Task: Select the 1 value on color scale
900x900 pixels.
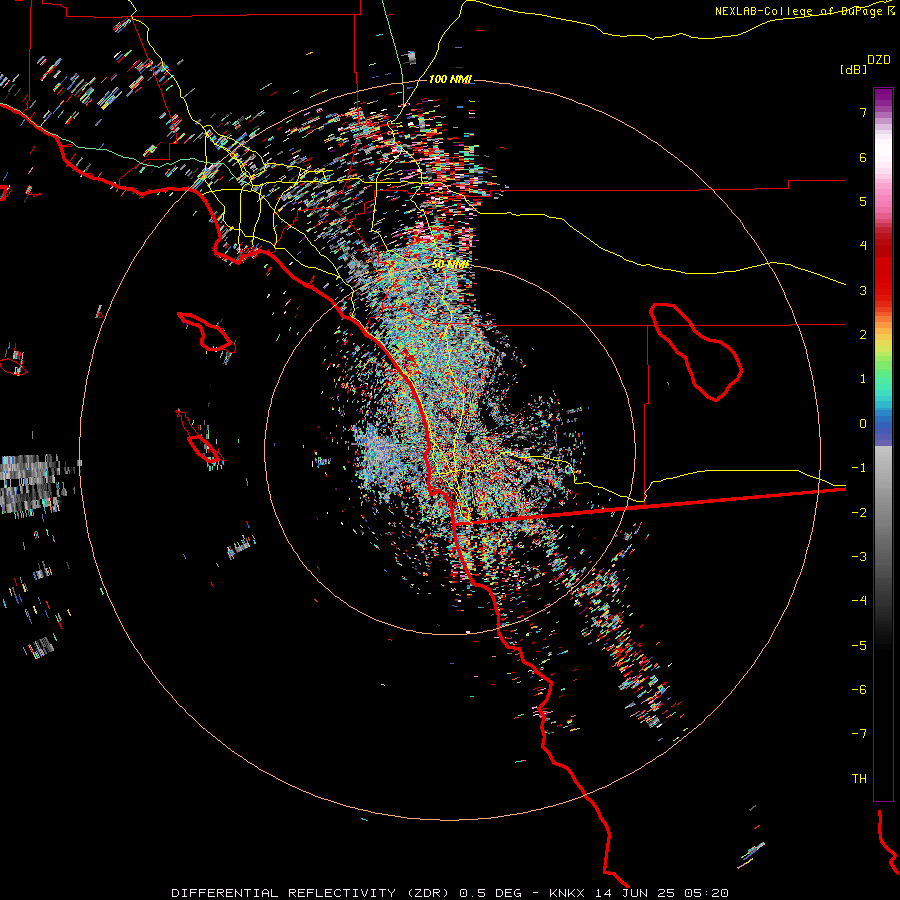Action: (x=863, y=379)
